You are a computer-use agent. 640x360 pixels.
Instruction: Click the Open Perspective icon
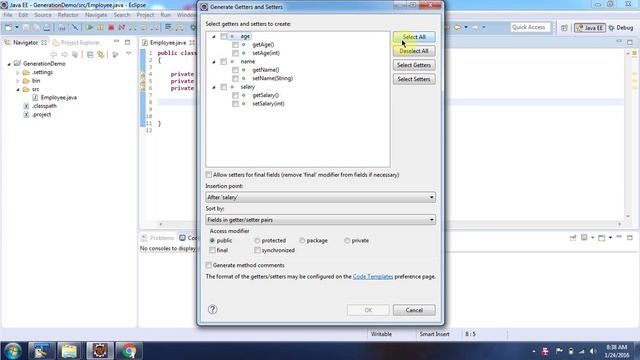click(564, 28)
